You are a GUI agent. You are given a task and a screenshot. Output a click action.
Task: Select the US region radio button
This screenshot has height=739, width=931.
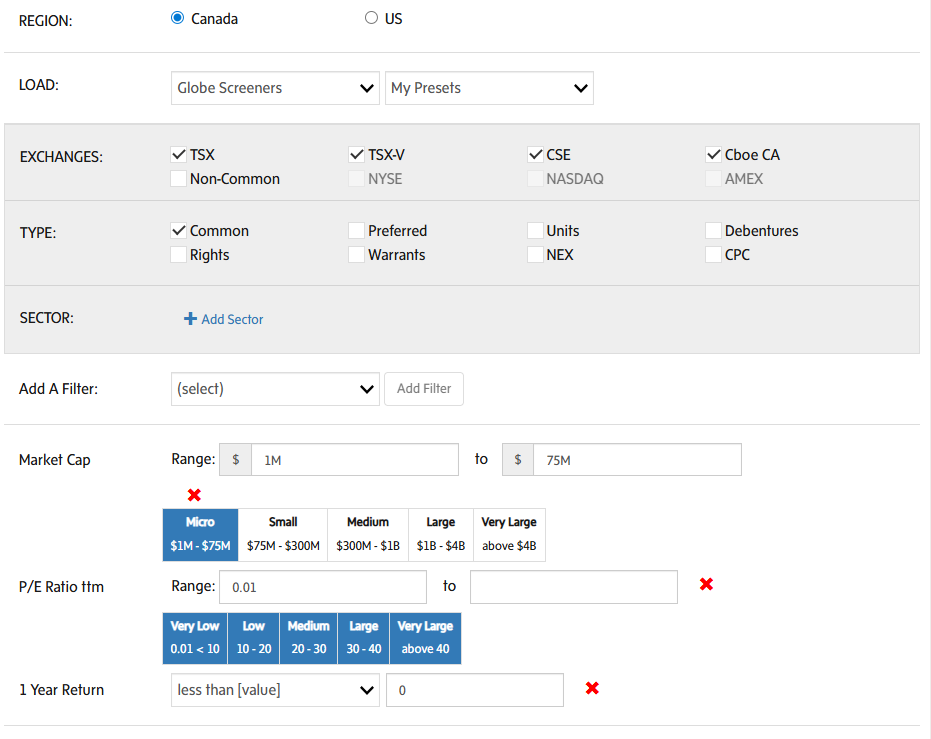click(372, 18)
